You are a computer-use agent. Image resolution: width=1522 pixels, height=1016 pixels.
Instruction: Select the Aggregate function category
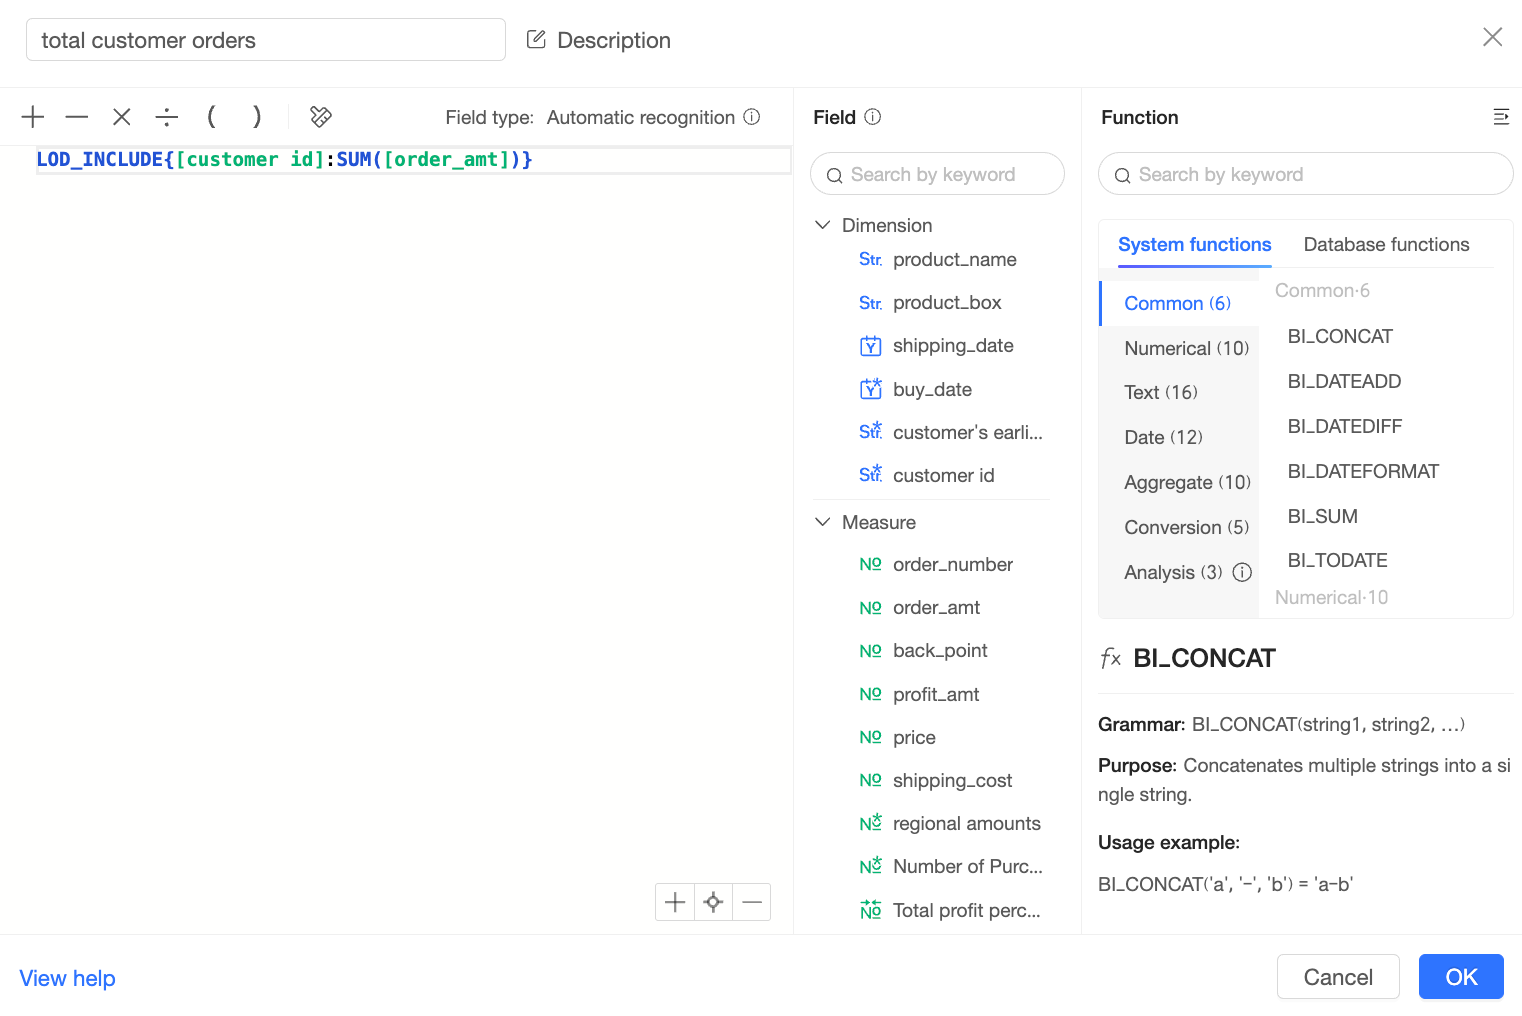click(x=1187, y=482)
